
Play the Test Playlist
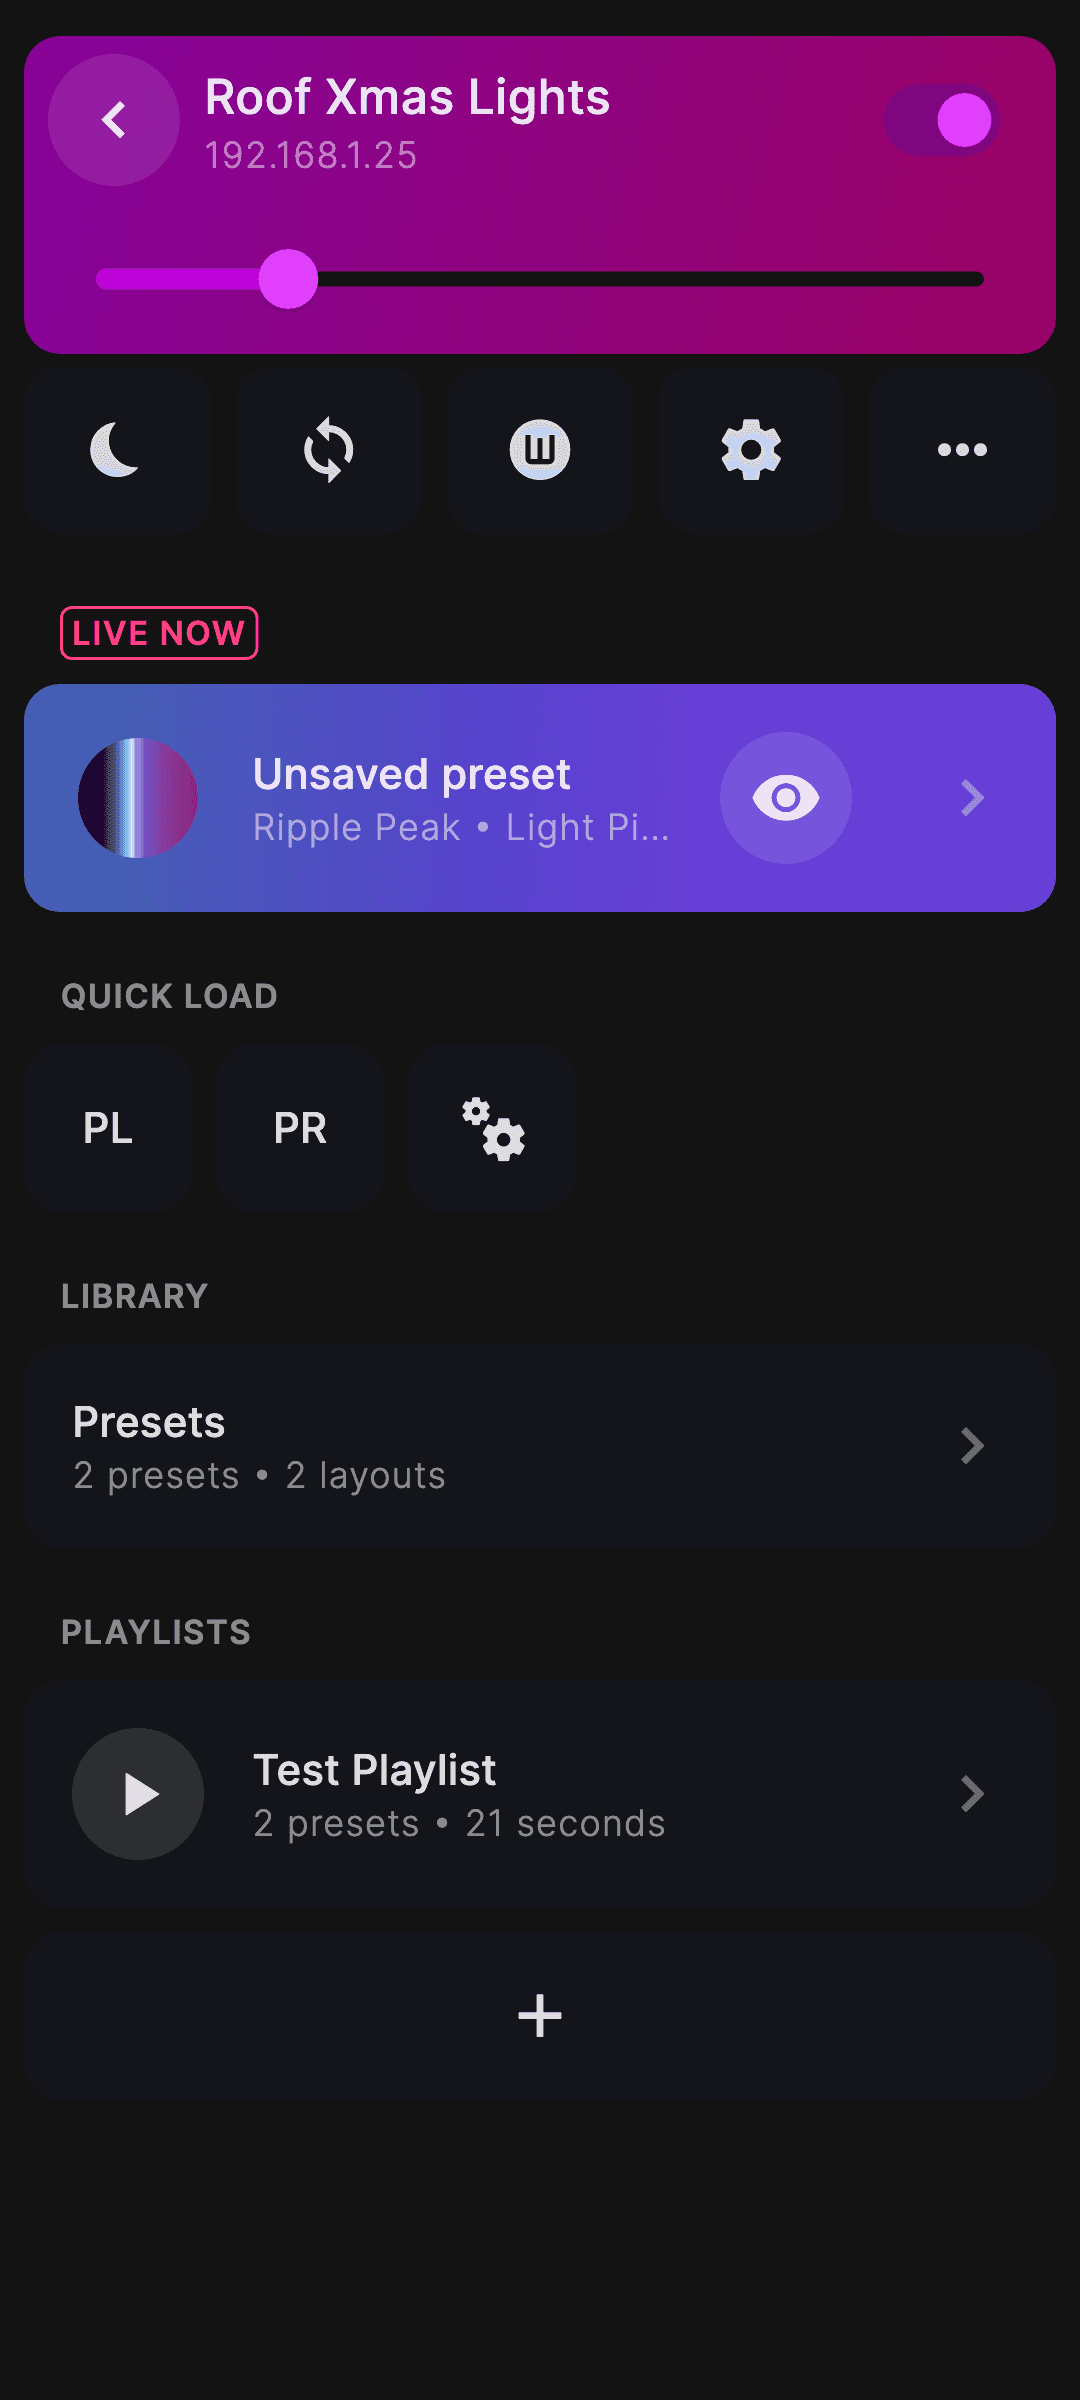138,1794
